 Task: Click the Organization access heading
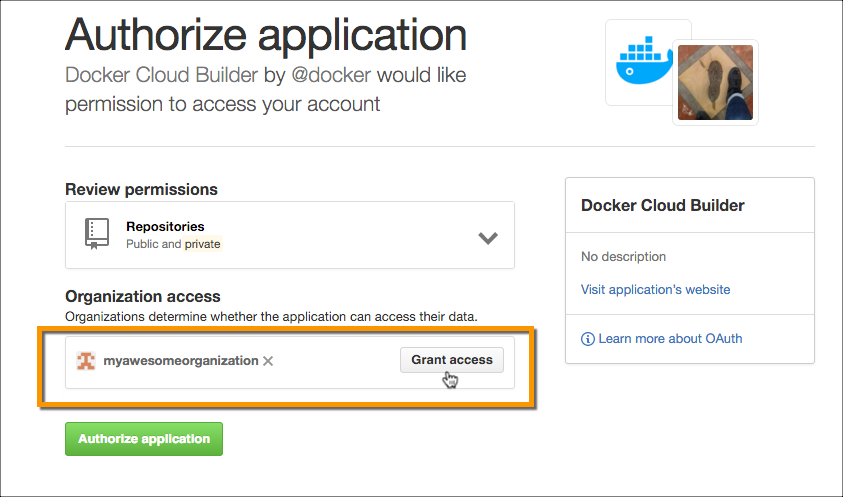[143, 297]
